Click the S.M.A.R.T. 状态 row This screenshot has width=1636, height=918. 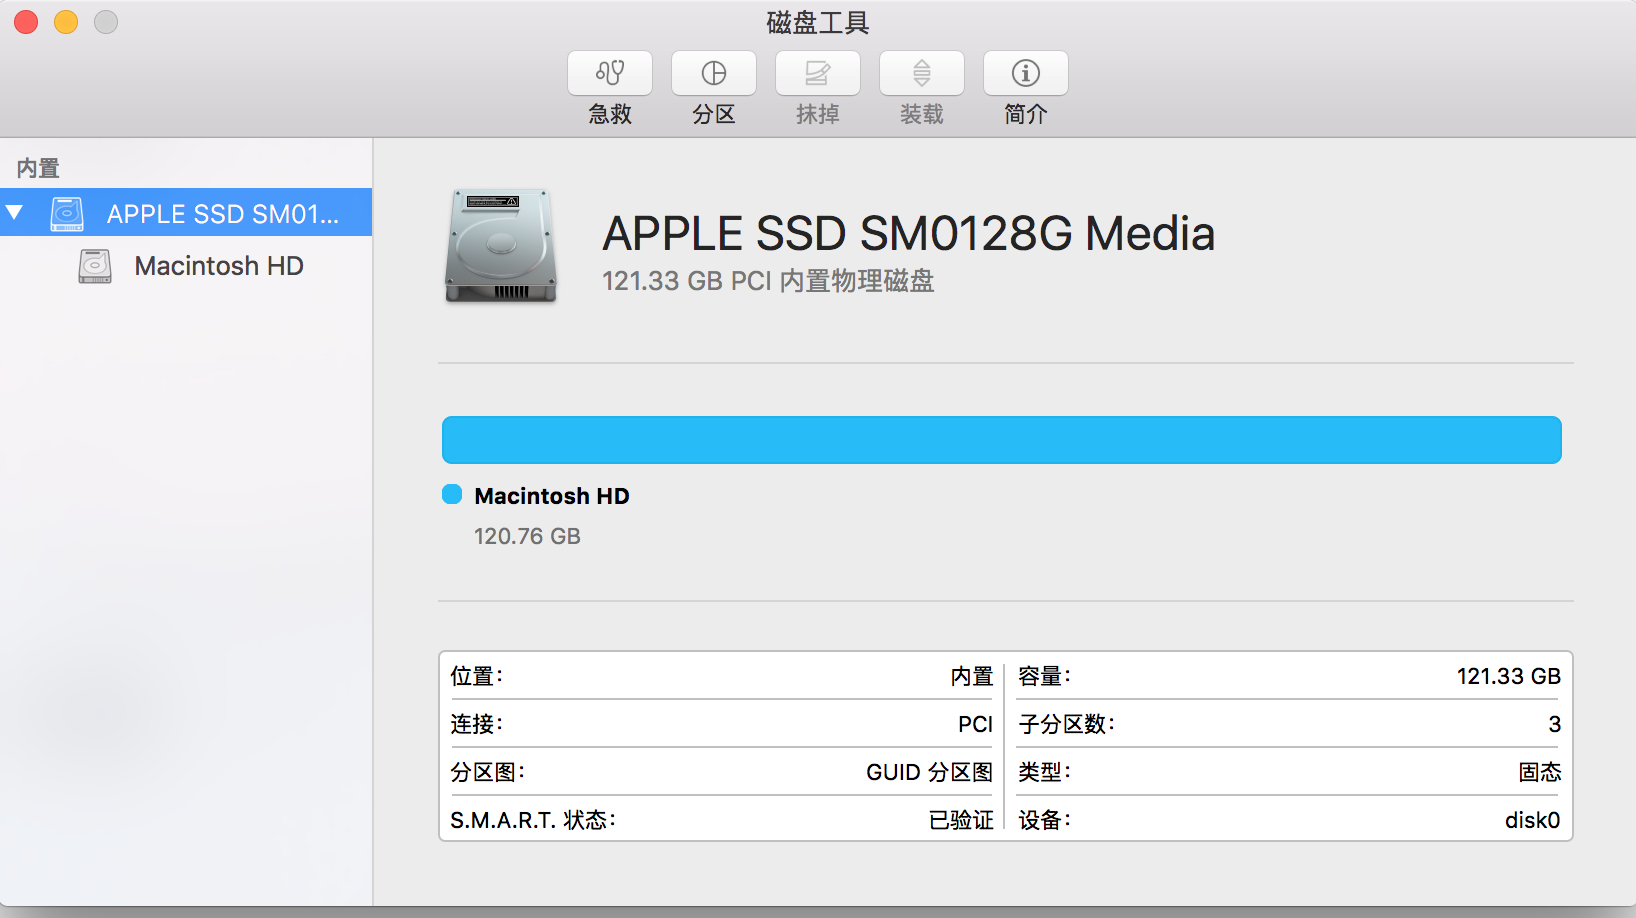(720, 820)
